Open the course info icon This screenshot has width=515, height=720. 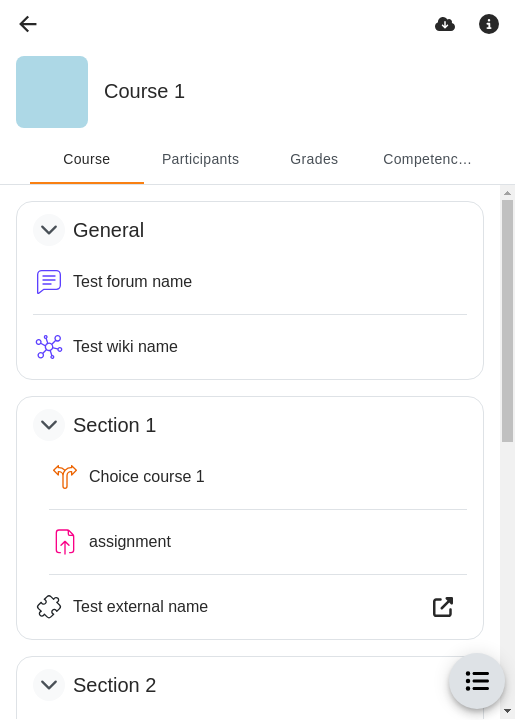tap(489, 24)
